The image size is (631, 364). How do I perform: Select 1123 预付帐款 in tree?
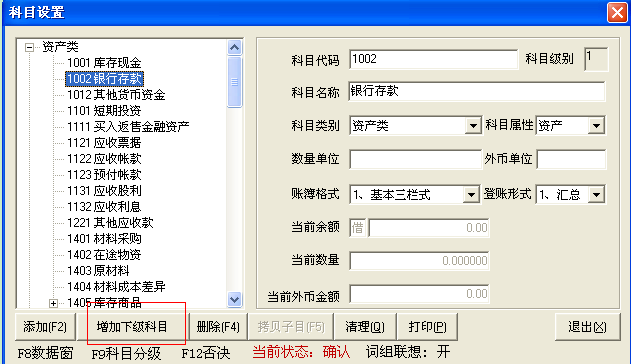(104, 175)
